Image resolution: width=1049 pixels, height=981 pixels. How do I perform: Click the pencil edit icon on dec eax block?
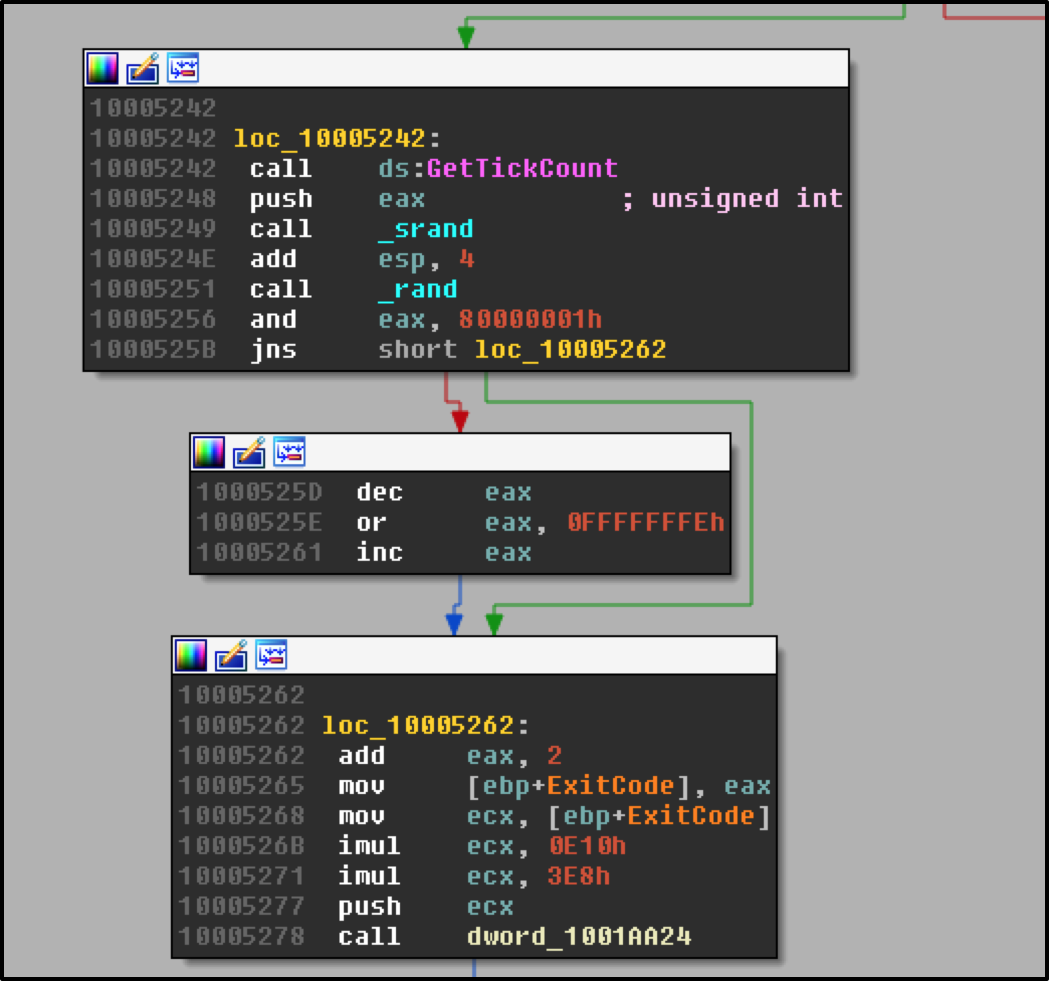pos(250,453)
